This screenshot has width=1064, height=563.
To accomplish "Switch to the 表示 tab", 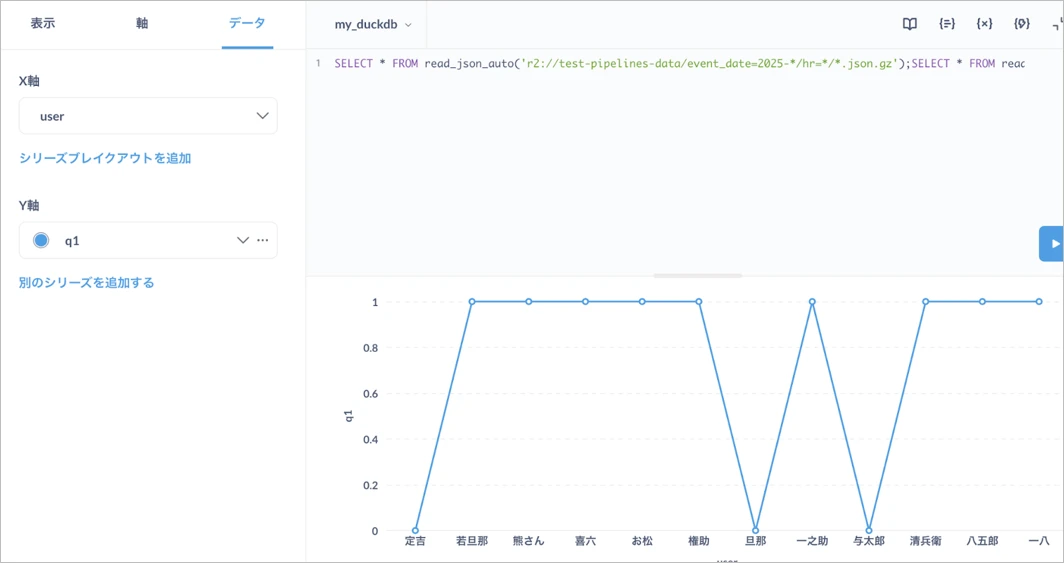I will [42, 23].
